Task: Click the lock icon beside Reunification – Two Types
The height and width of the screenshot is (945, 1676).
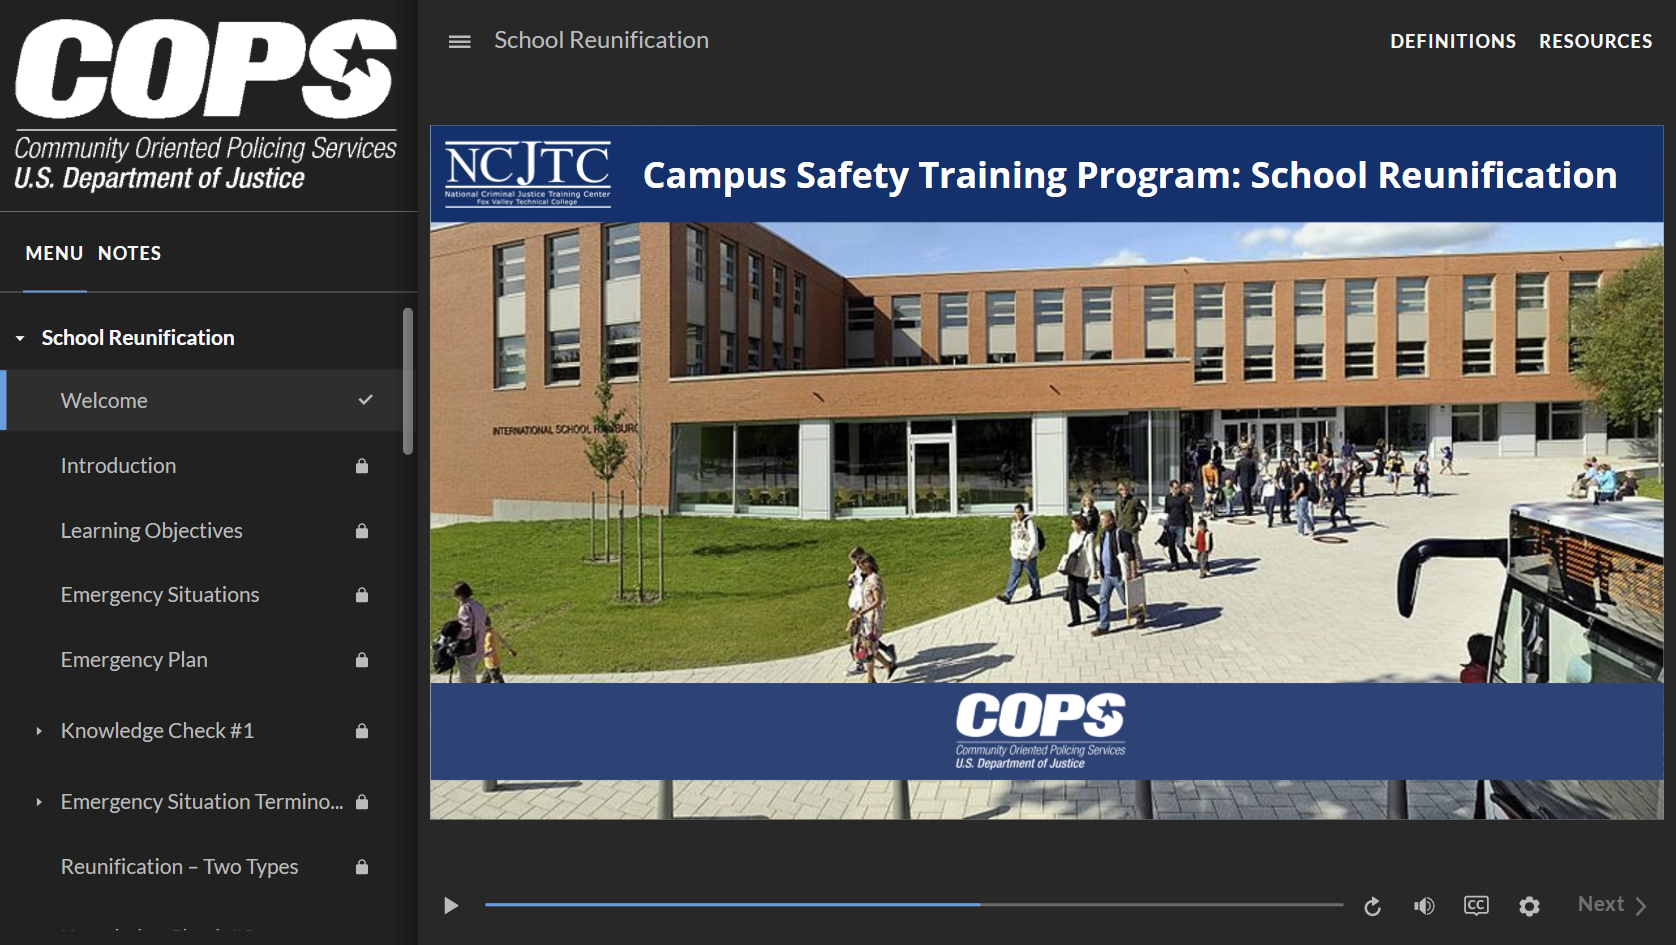Action: (362, 867)
